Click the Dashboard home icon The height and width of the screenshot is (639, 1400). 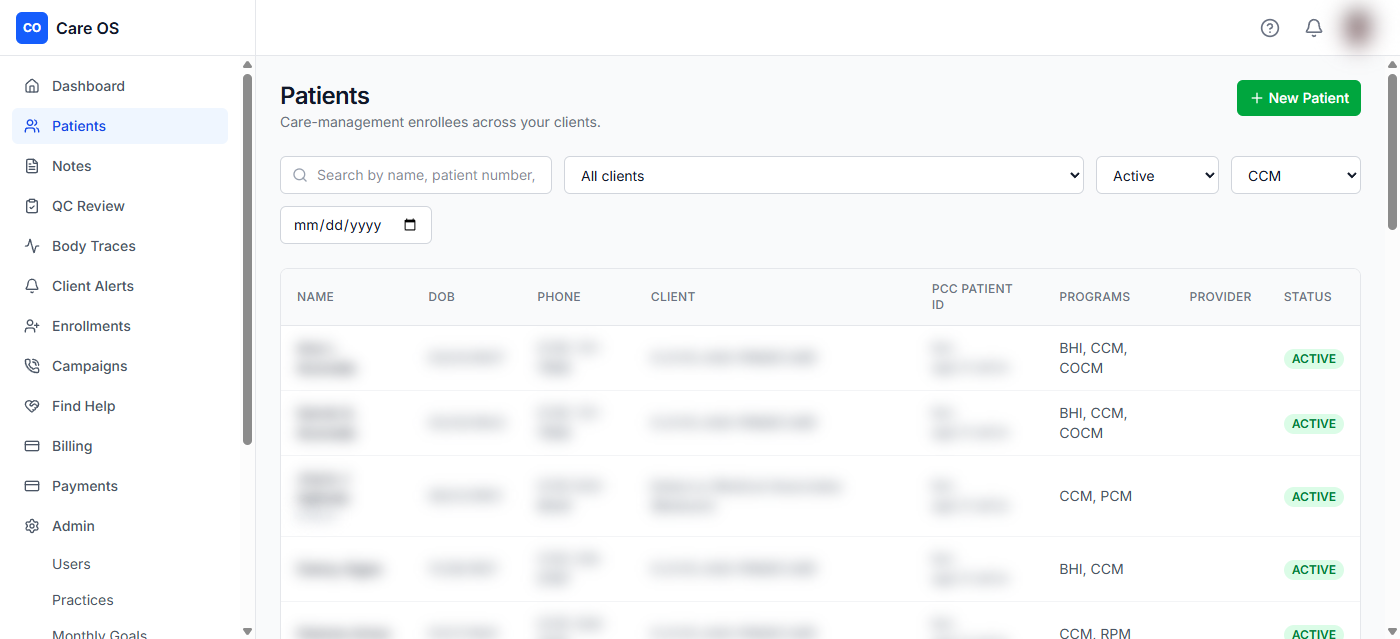point(32,86)
